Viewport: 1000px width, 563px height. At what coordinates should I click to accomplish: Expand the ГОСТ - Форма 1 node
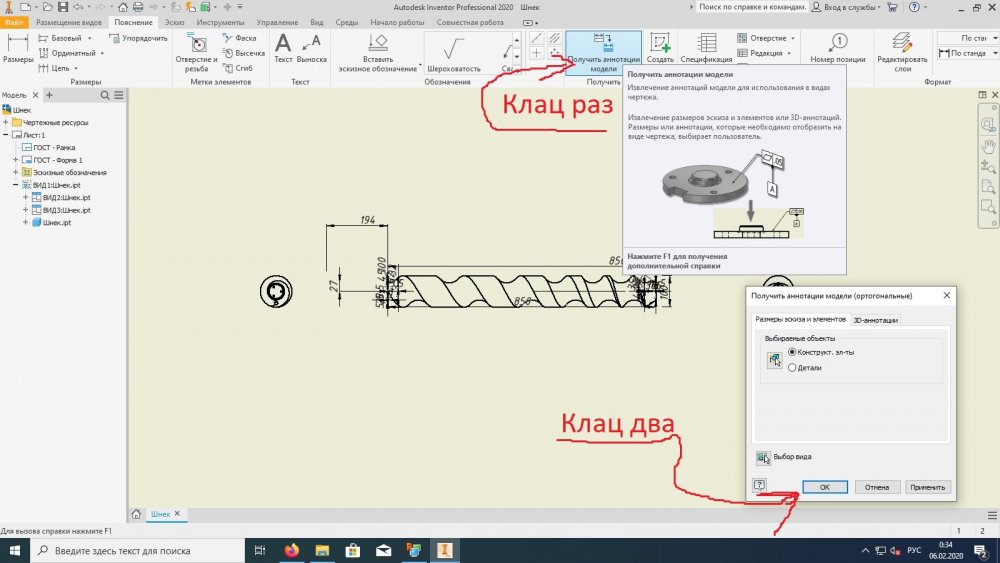coord(15,160)
